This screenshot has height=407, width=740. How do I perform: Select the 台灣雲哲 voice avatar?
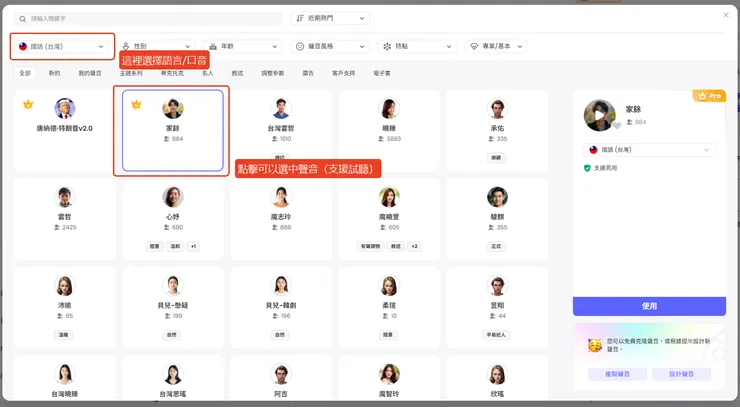point(281,109)
